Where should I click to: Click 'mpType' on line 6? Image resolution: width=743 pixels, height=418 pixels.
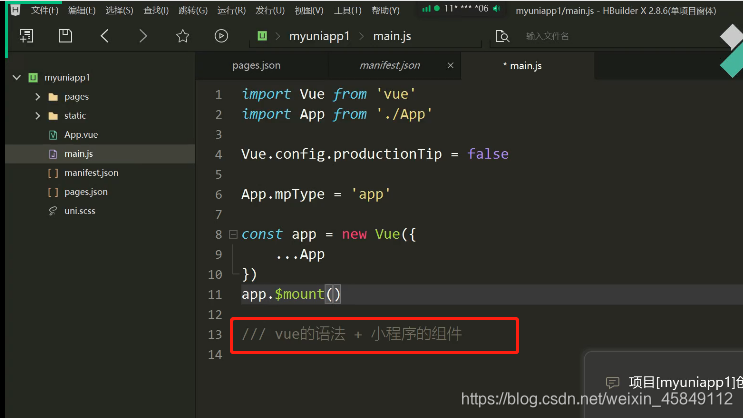click(x=299, y=194)
